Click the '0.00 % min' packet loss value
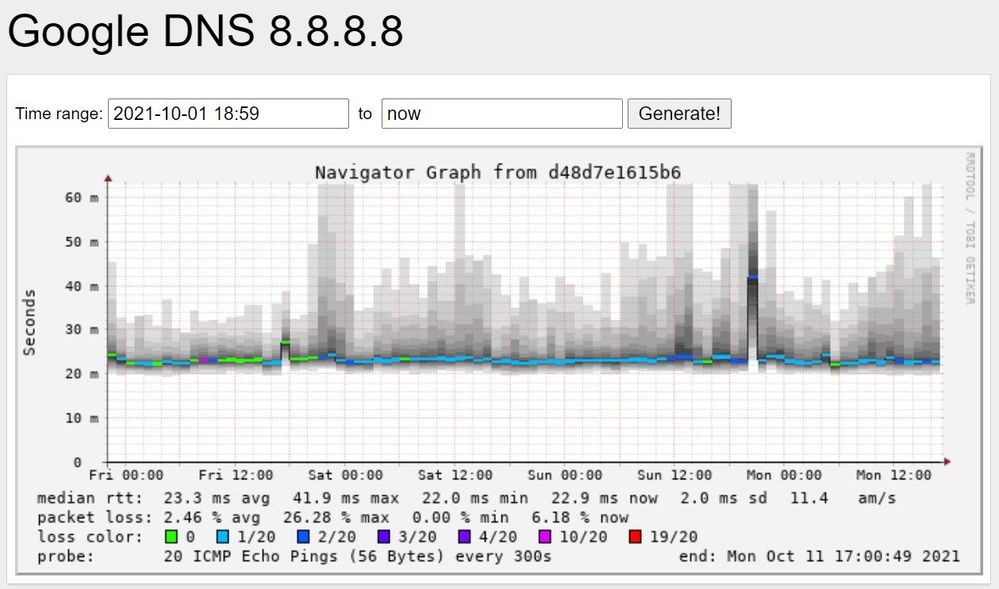 [x=460, y=518]
